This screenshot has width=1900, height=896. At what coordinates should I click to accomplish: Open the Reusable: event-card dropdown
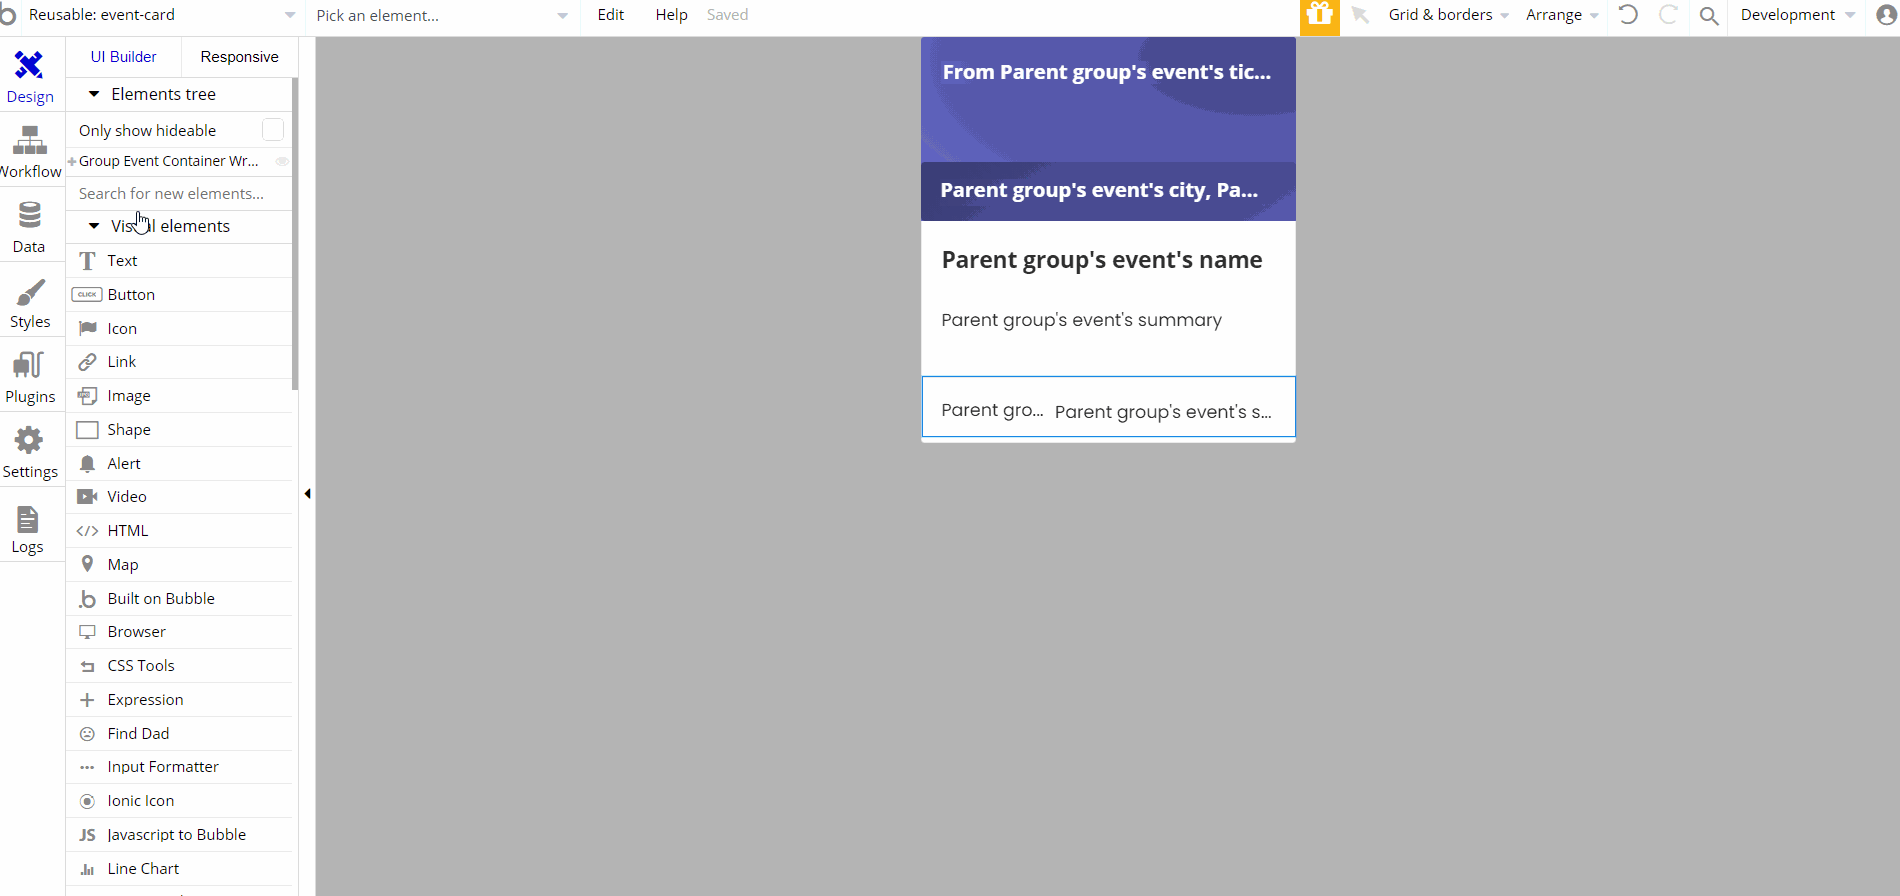tap(161, 15)
